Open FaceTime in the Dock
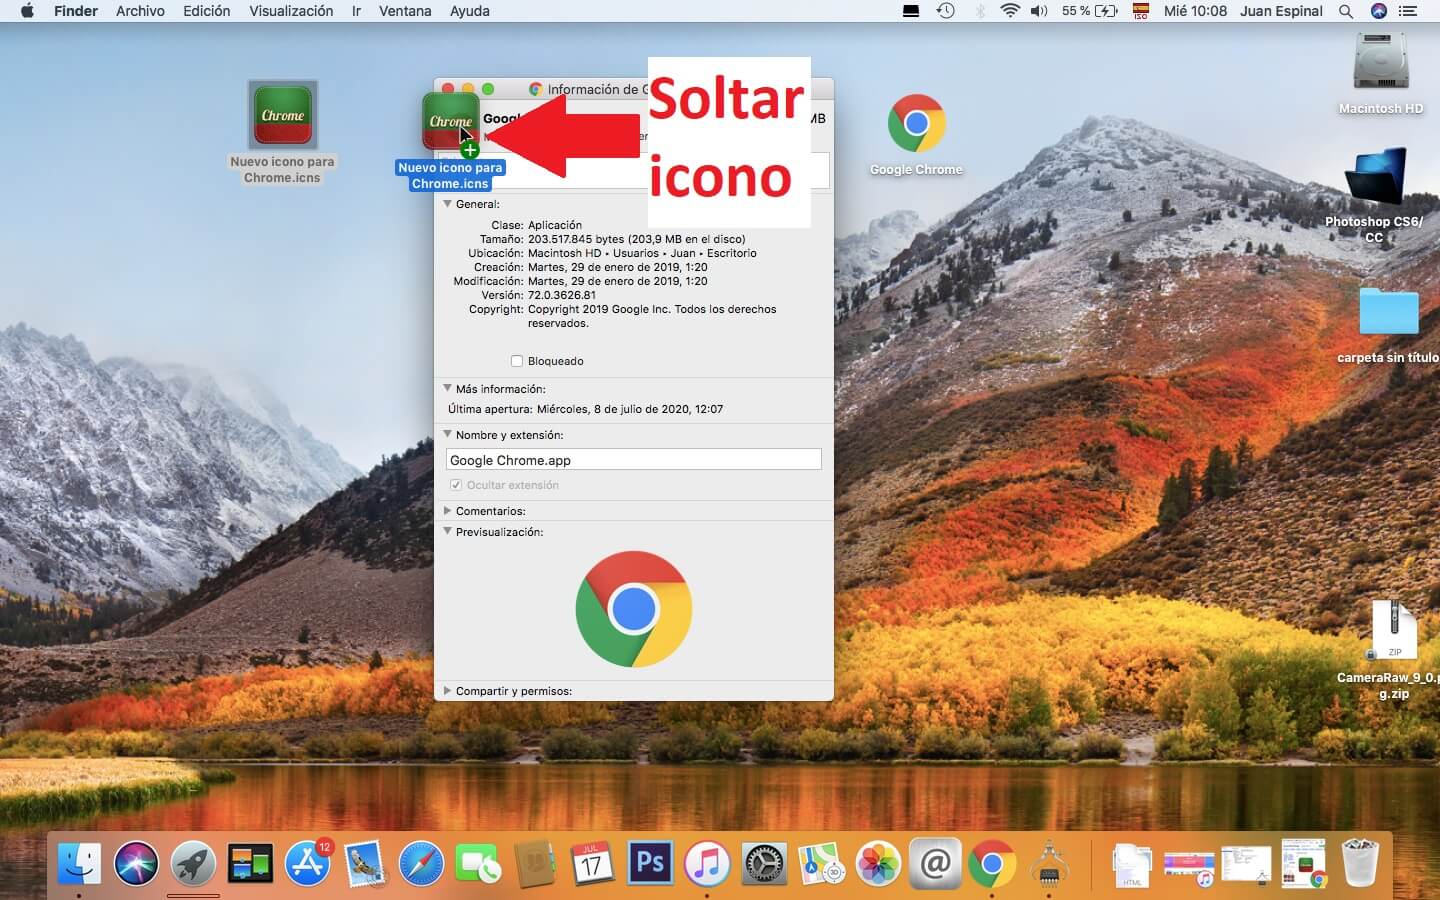Viewport: 1440px width, 900px height. (478, 862)
